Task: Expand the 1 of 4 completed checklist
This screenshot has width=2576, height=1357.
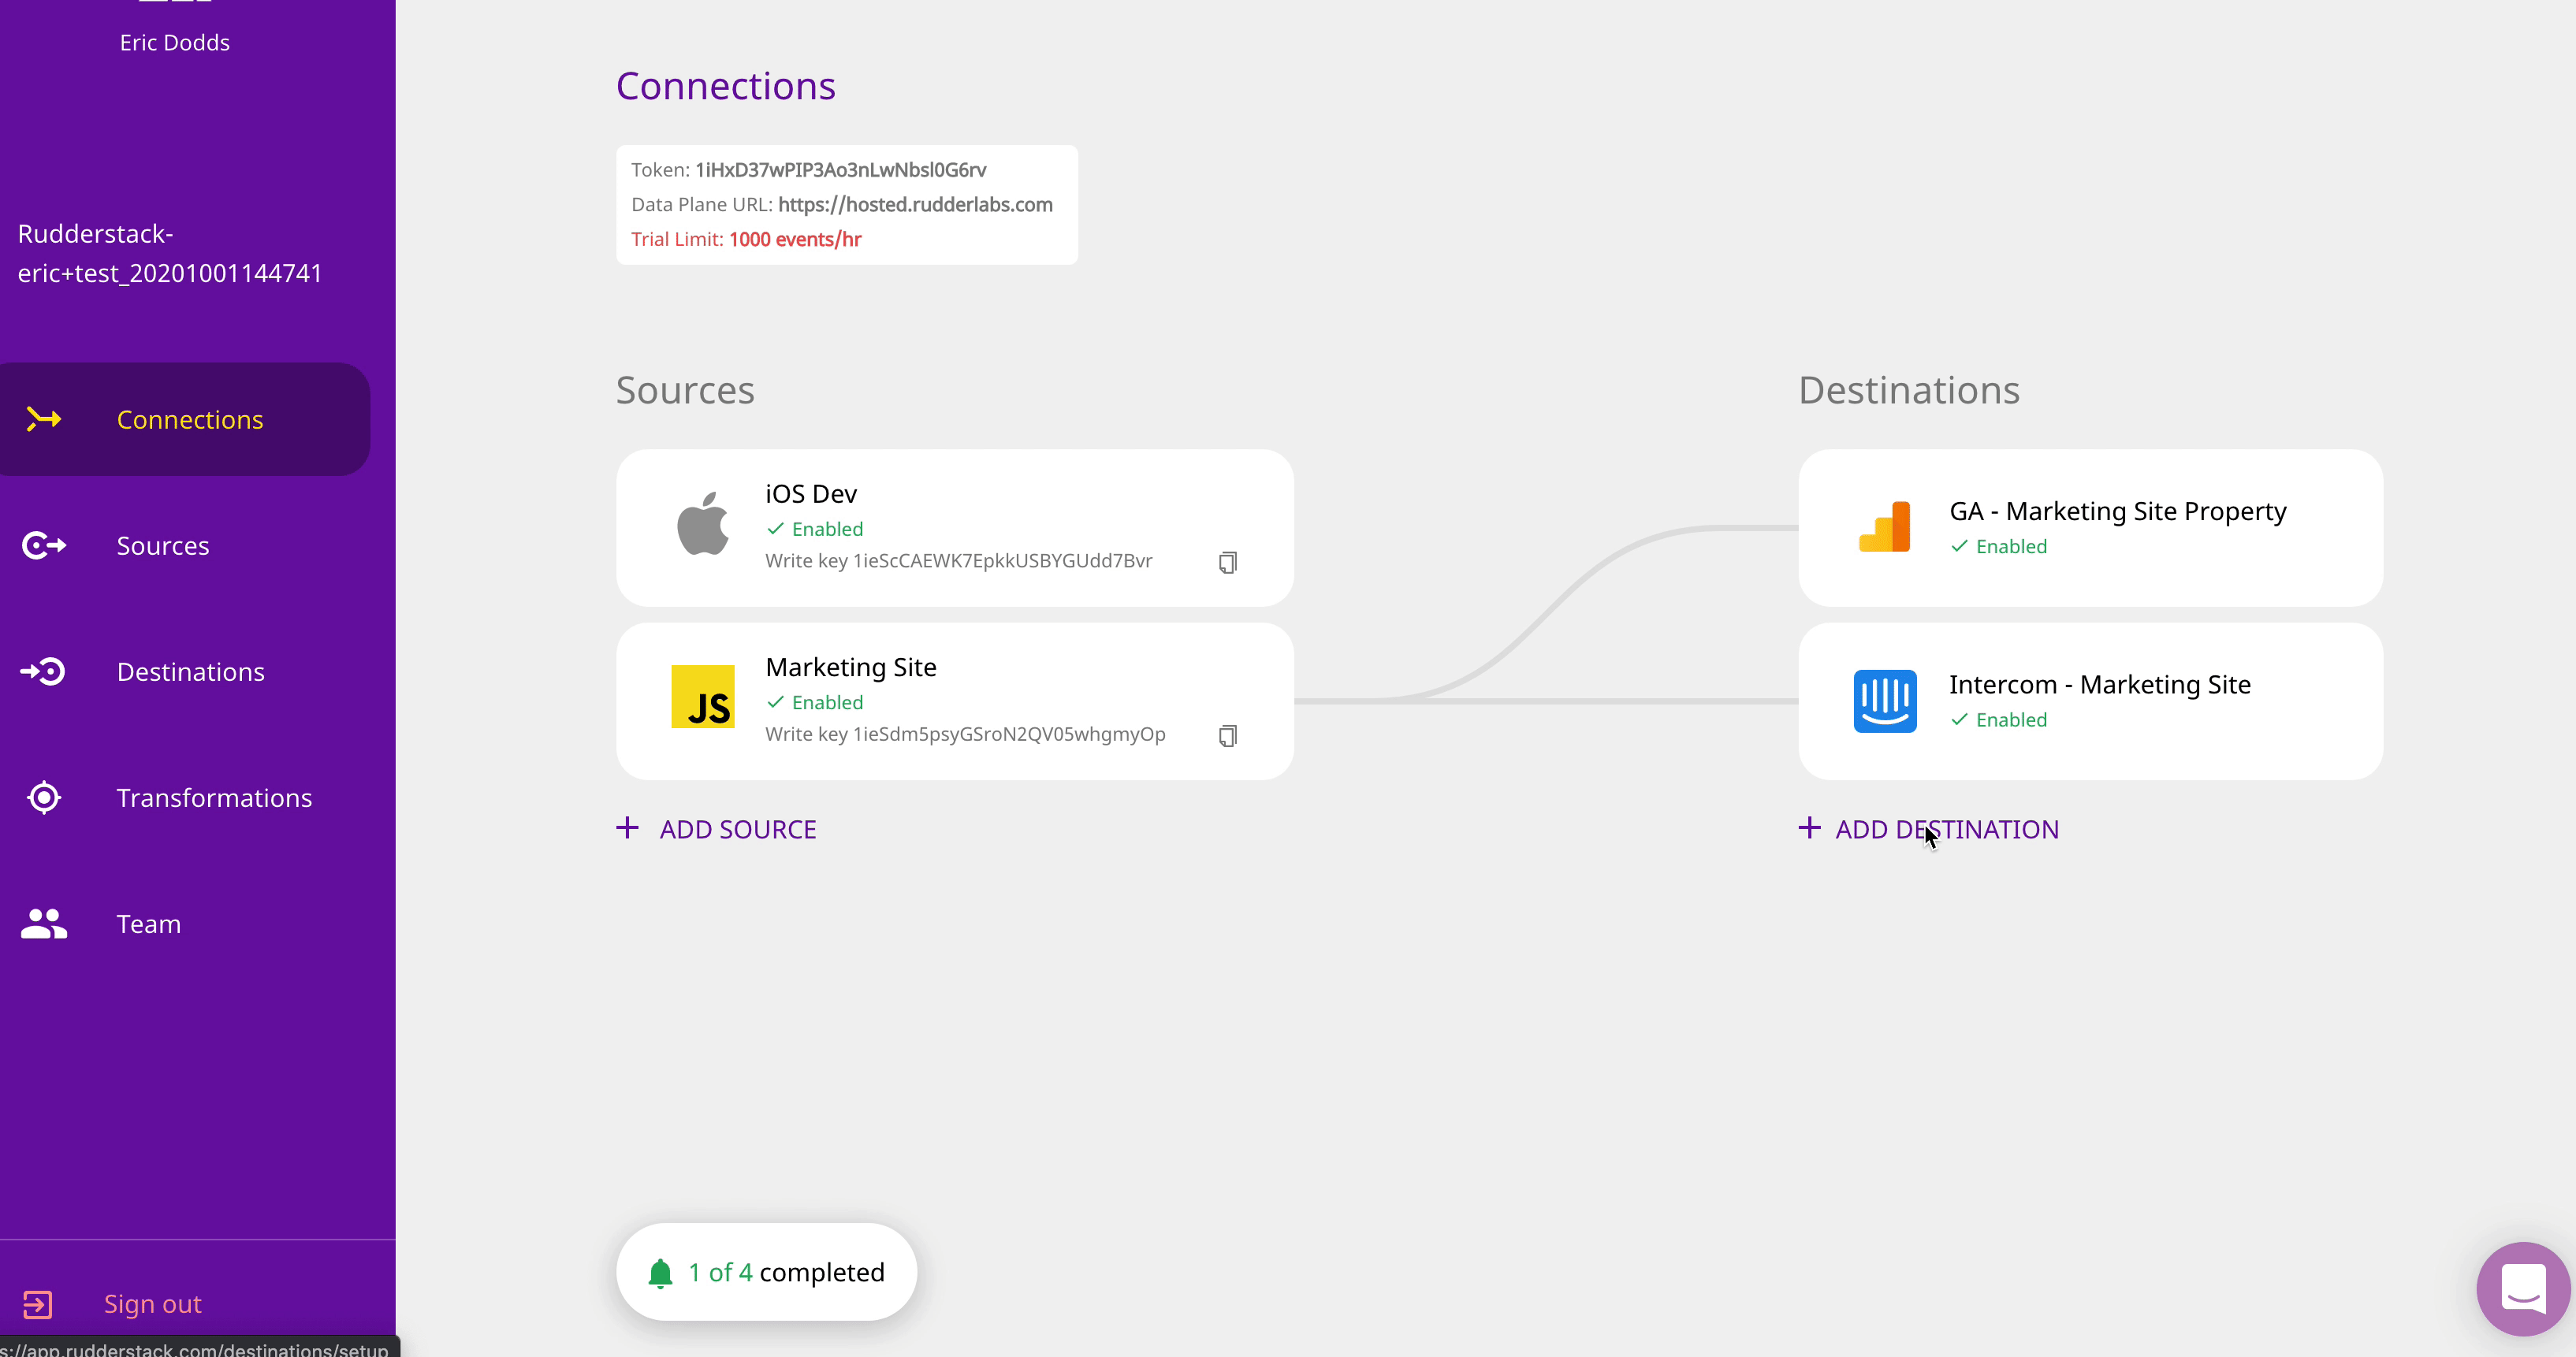Action: point(786,1272)
